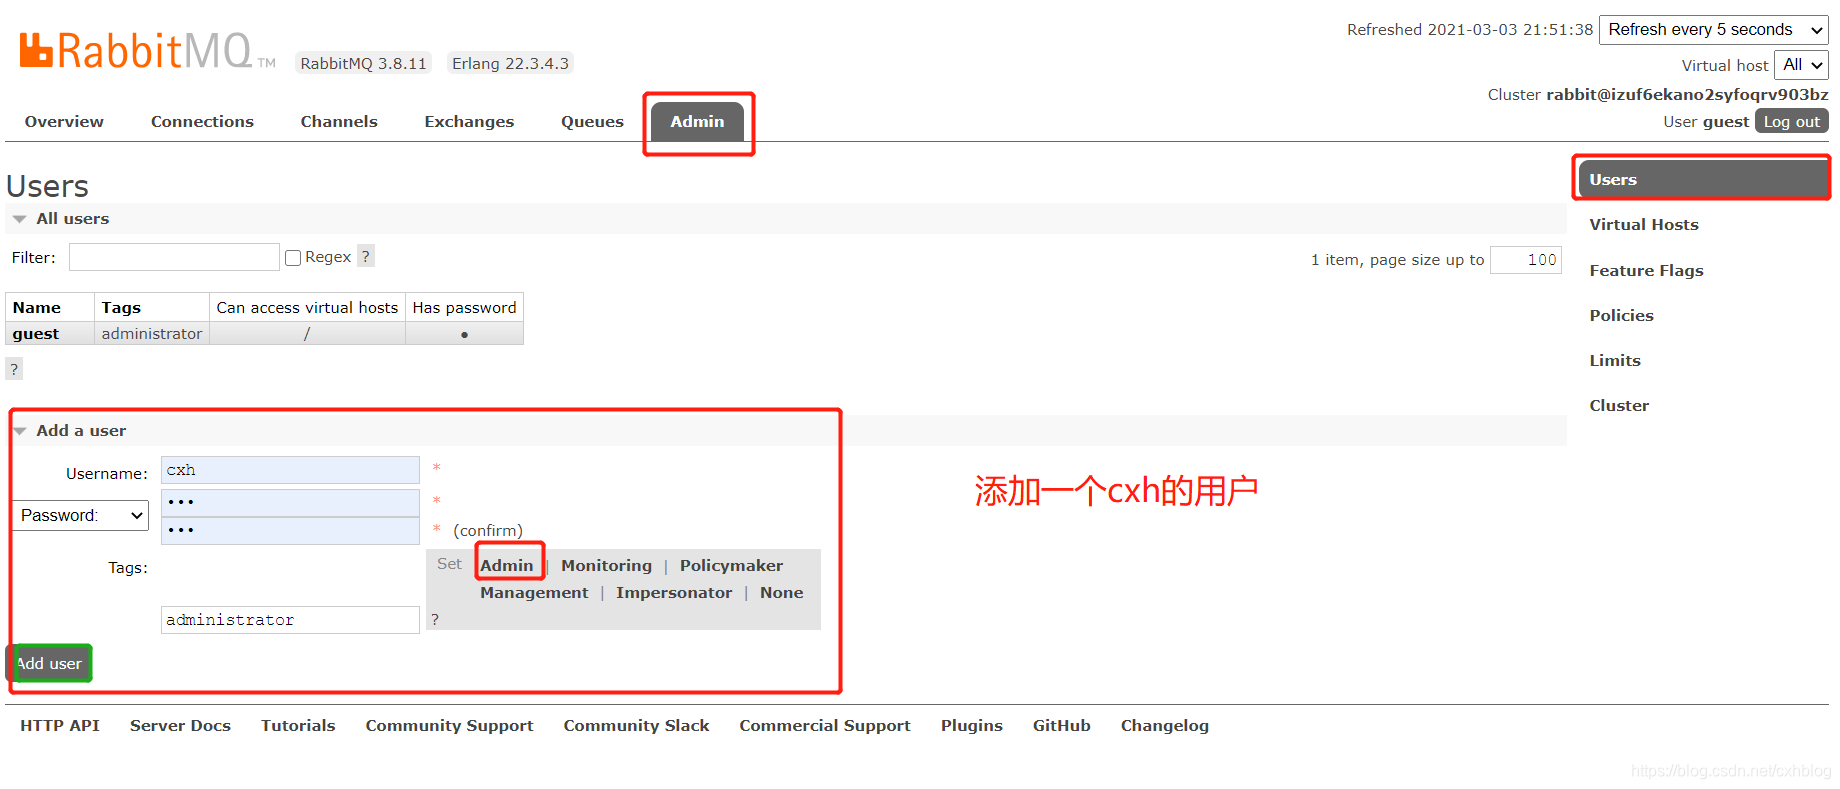Open the tags help question mark
The height and width of the screenshot is (789, 1840).
[435, 619]
